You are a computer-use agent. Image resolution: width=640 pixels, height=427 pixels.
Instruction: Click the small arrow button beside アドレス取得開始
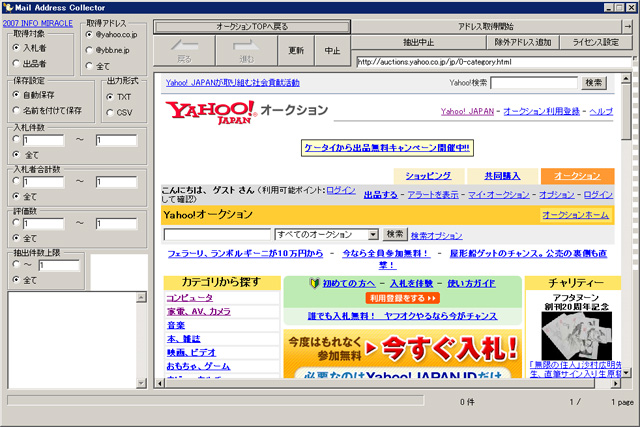627,25
